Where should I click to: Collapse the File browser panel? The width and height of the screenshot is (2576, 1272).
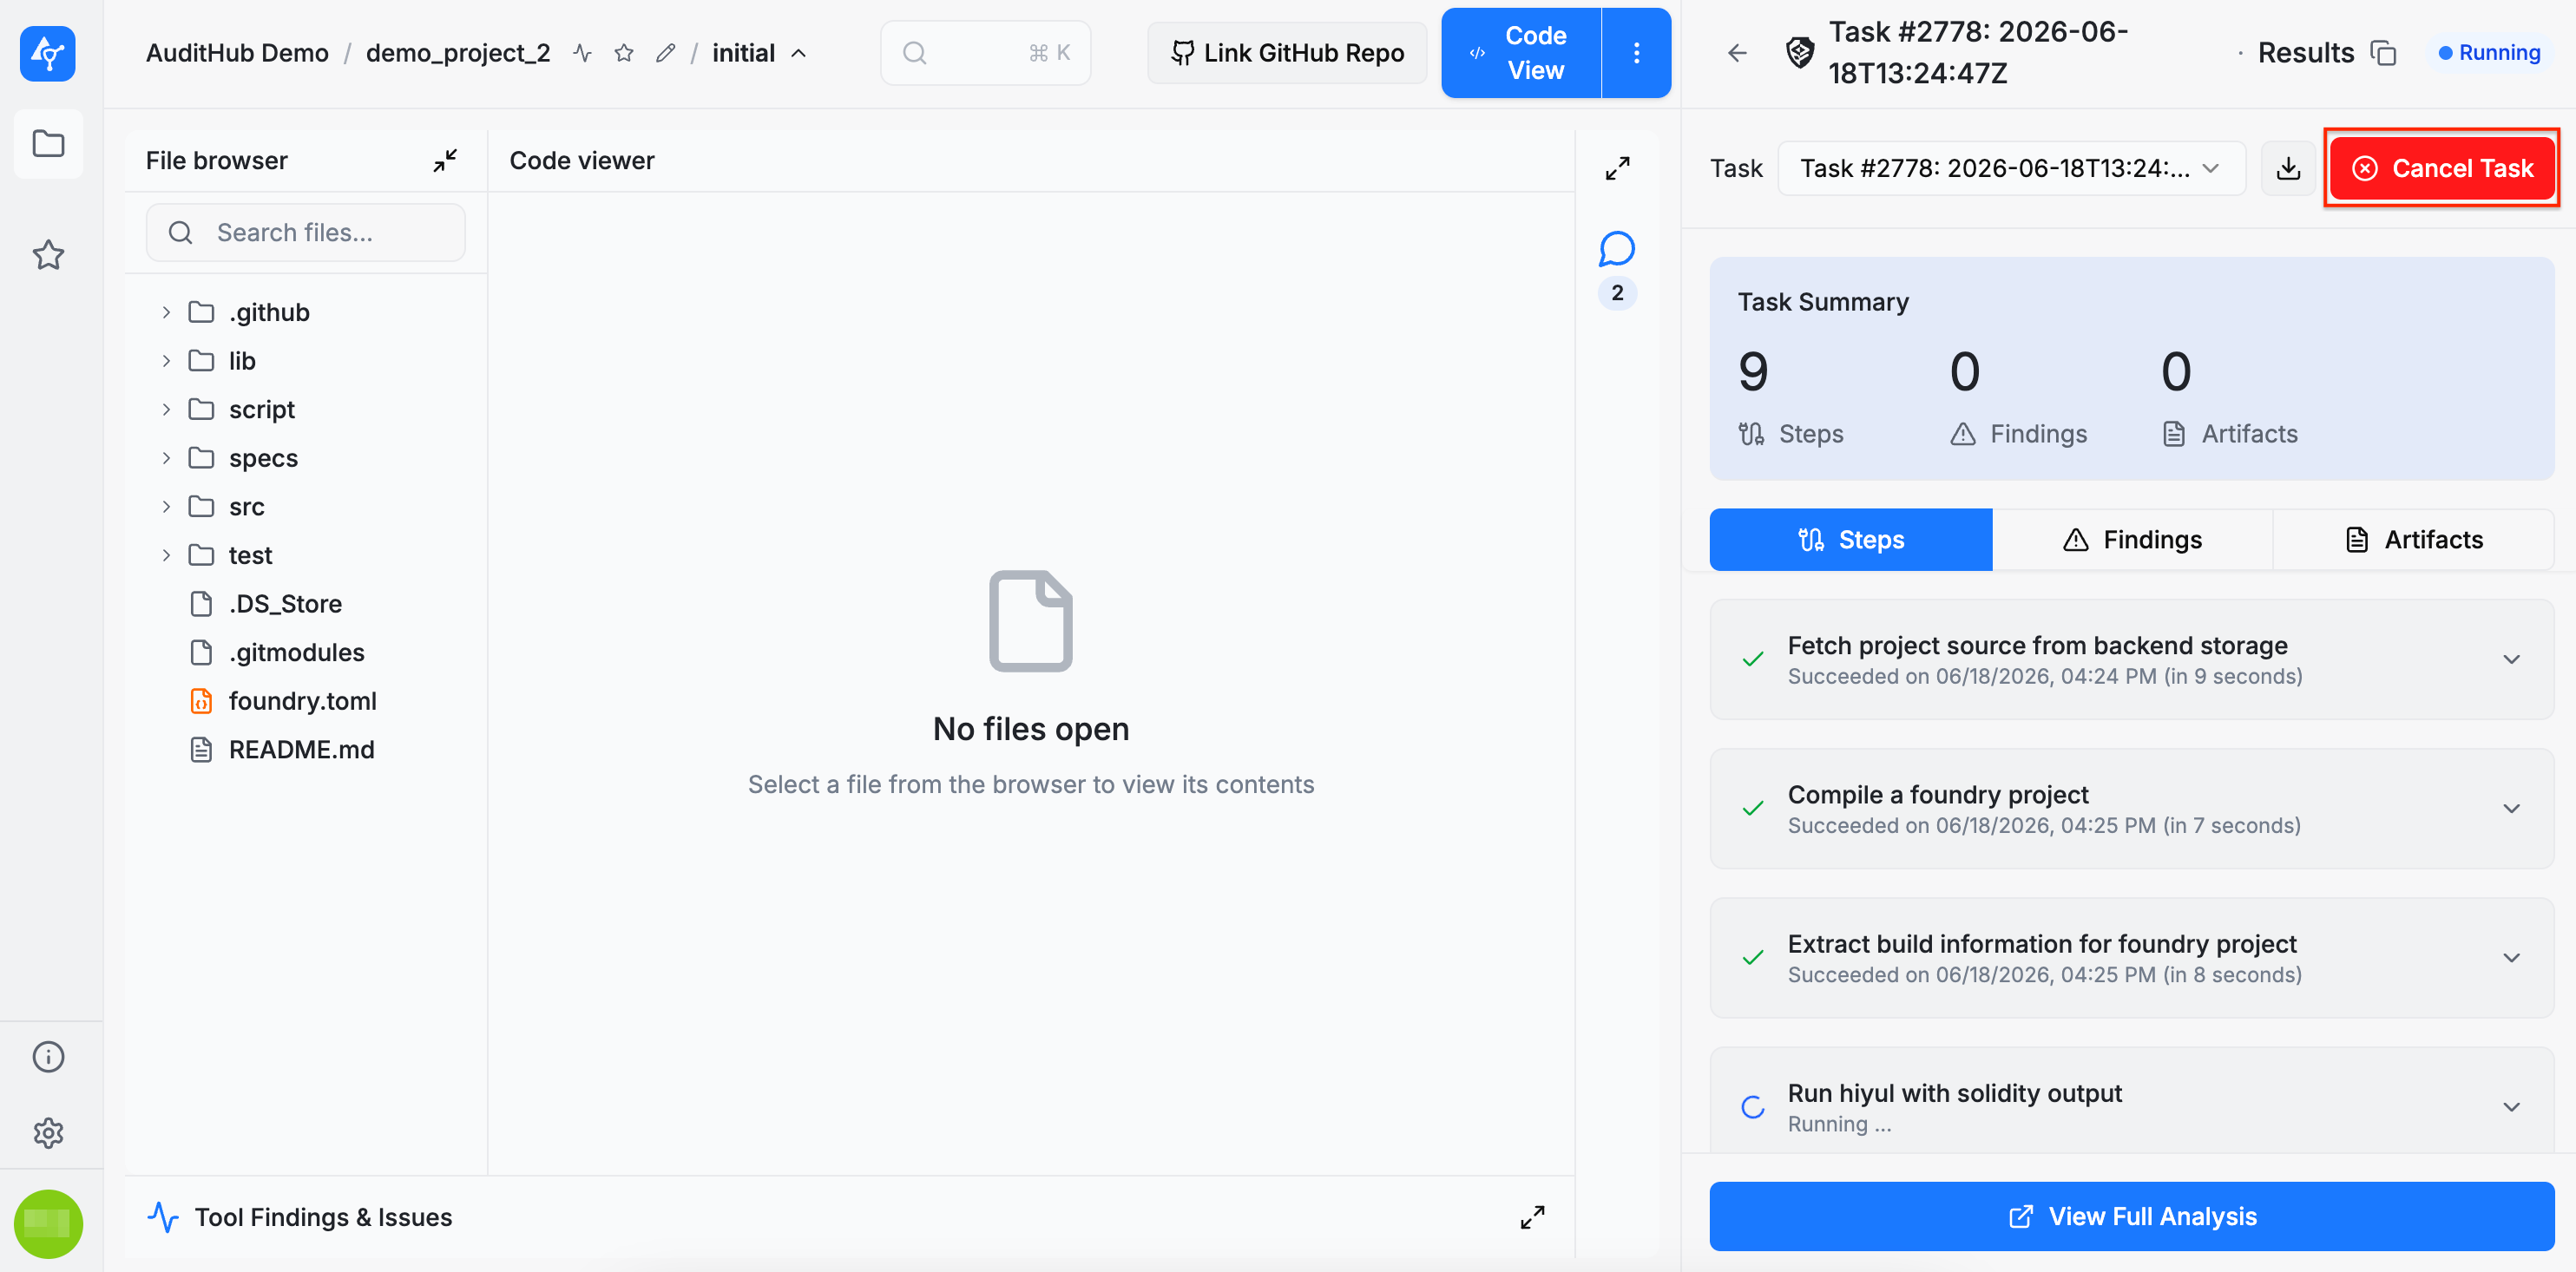click(x=445, y=161)
